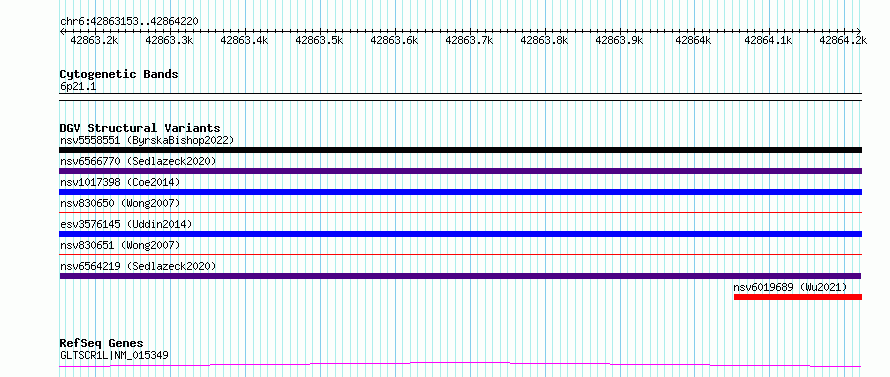Click the 42863.4k ruler tick label
890x377 pixels.
(x=244, y=40)
